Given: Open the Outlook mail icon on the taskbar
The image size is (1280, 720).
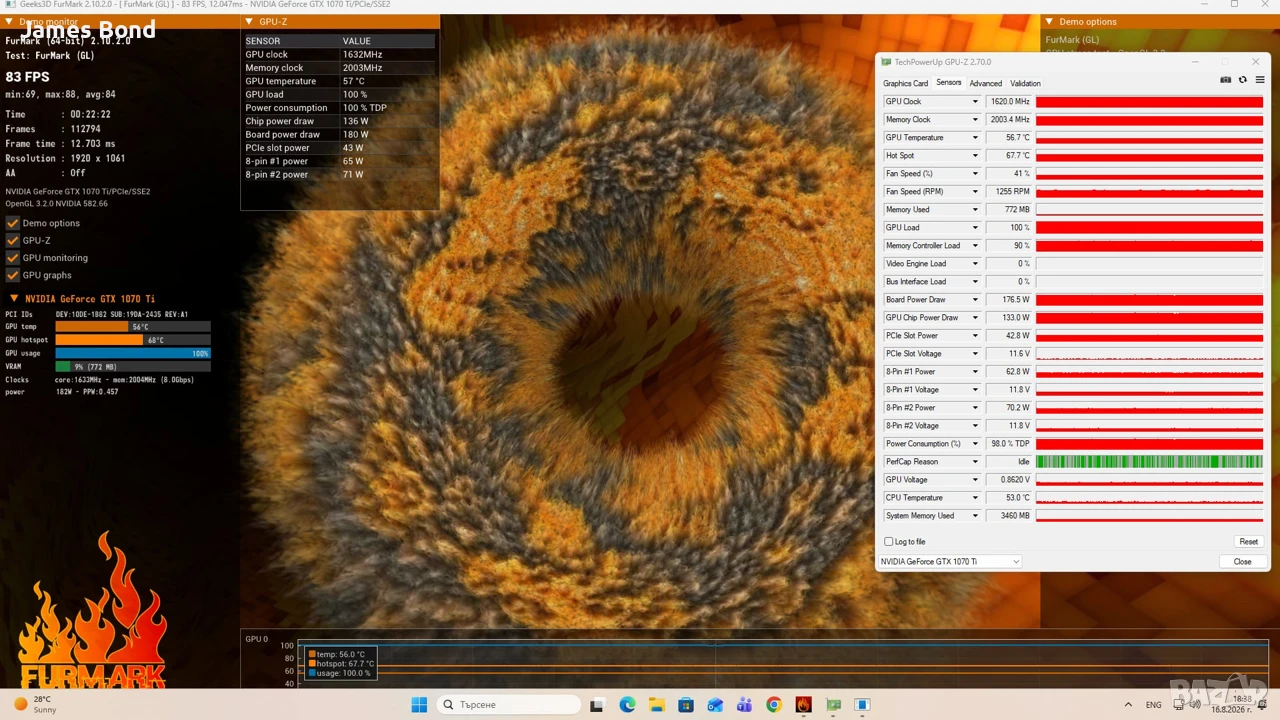Looking at the screenshot, I should point(715,705).
